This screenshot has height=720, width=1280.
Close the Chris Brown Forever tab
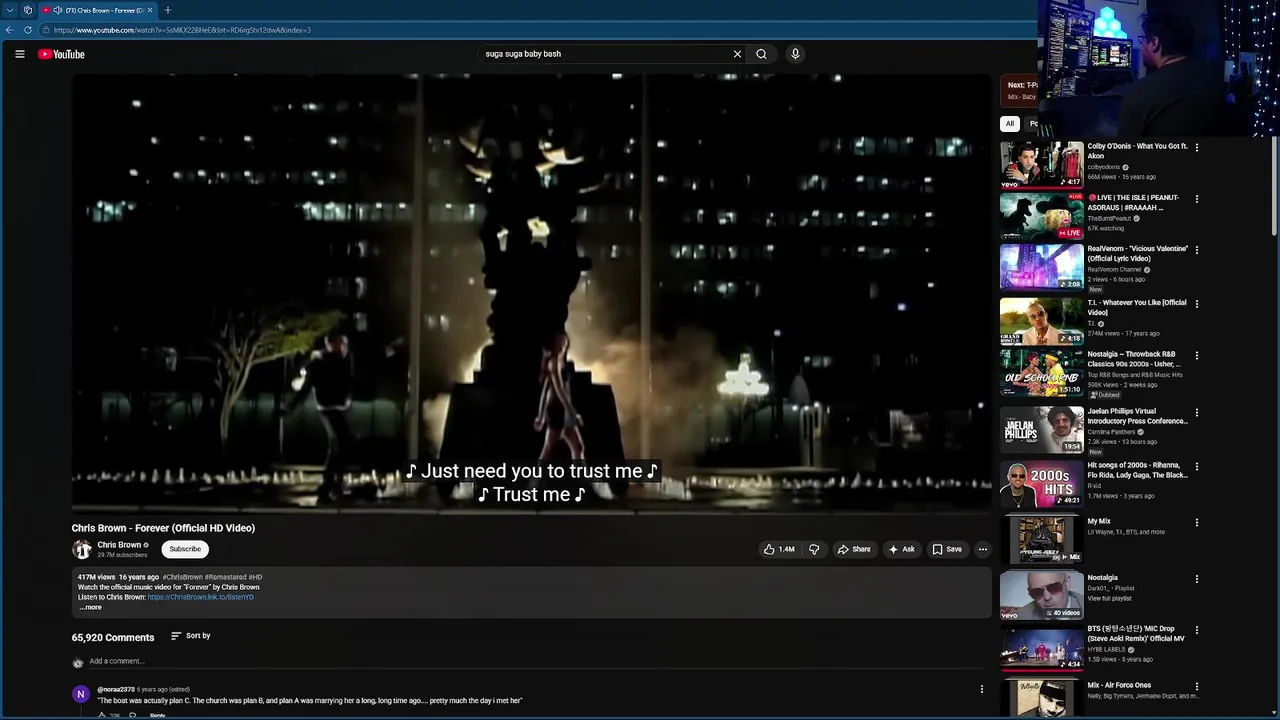point(150,10)
